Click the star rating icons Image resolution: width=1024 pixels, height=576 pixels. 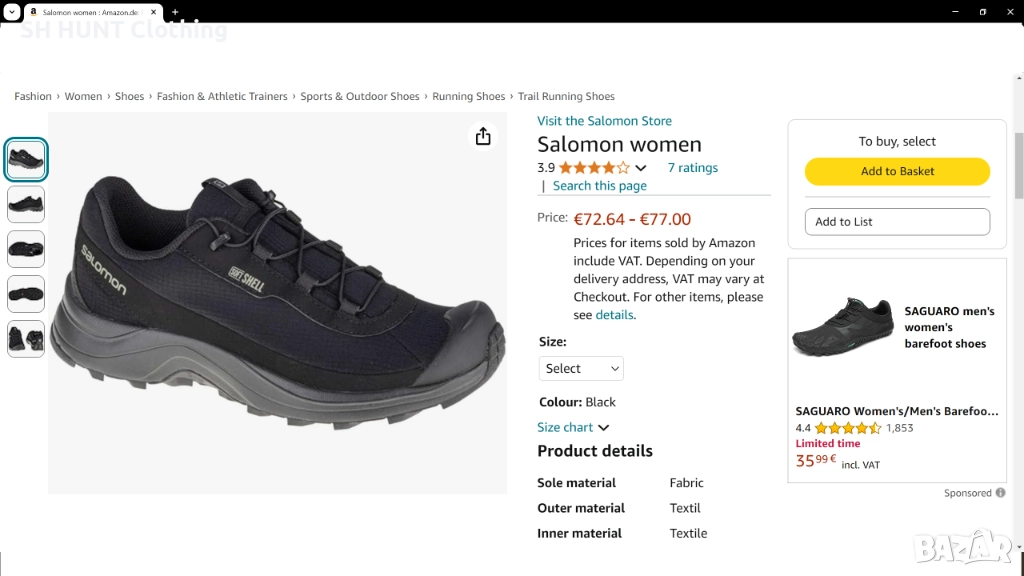coord(594,168)
